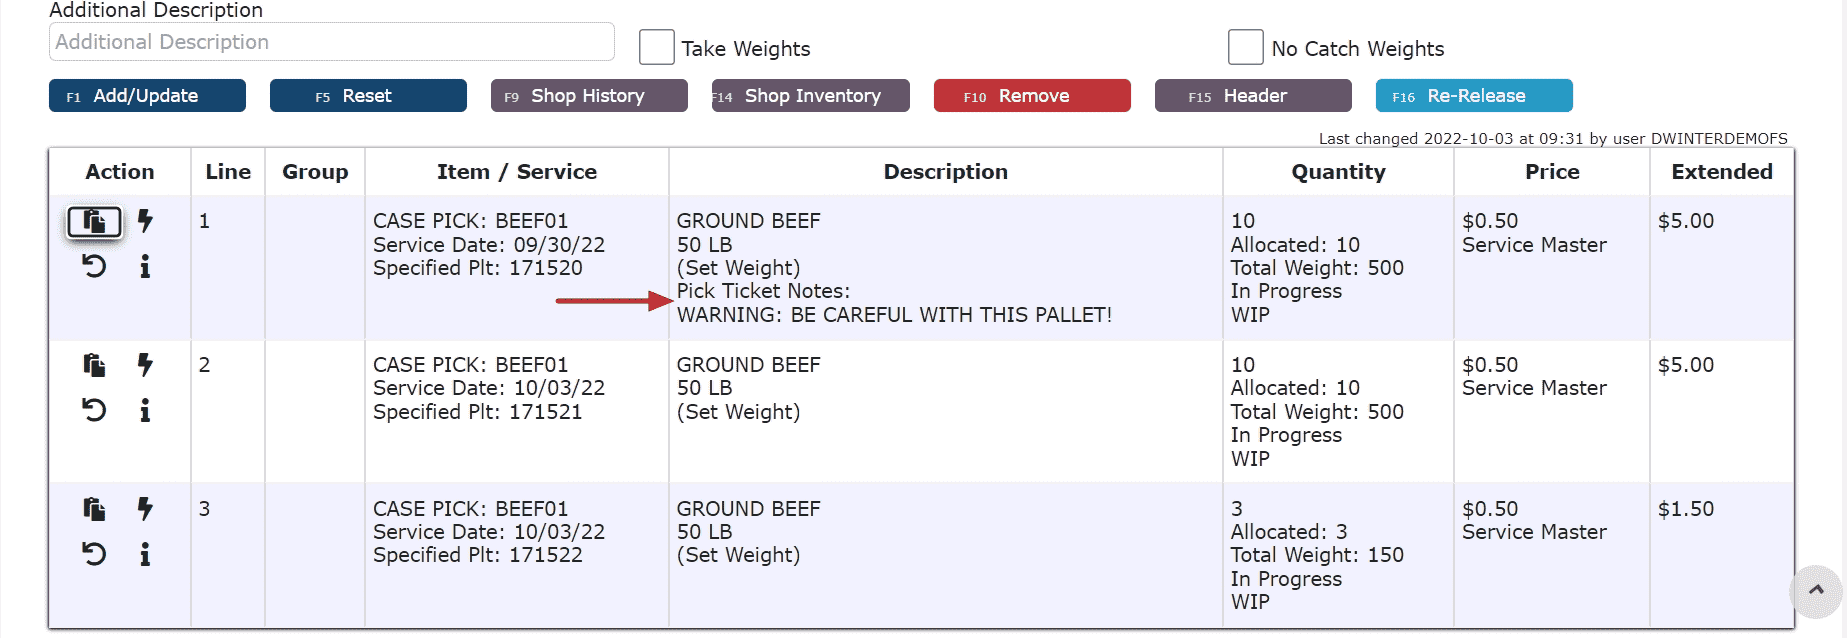Click the Reset button
The image size is (1847, 638).
click(x=368, y=96)
